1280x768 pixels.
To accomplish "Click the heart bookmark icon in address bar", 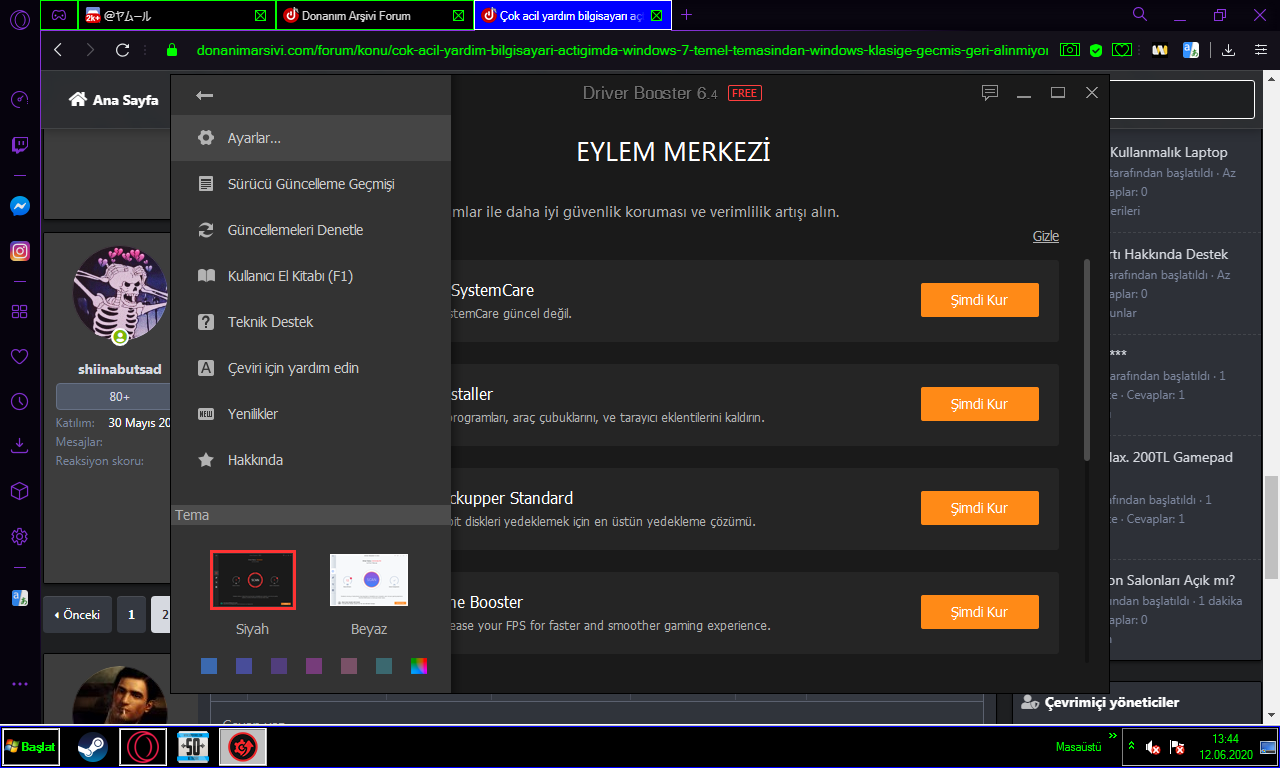I will 1123,49.
